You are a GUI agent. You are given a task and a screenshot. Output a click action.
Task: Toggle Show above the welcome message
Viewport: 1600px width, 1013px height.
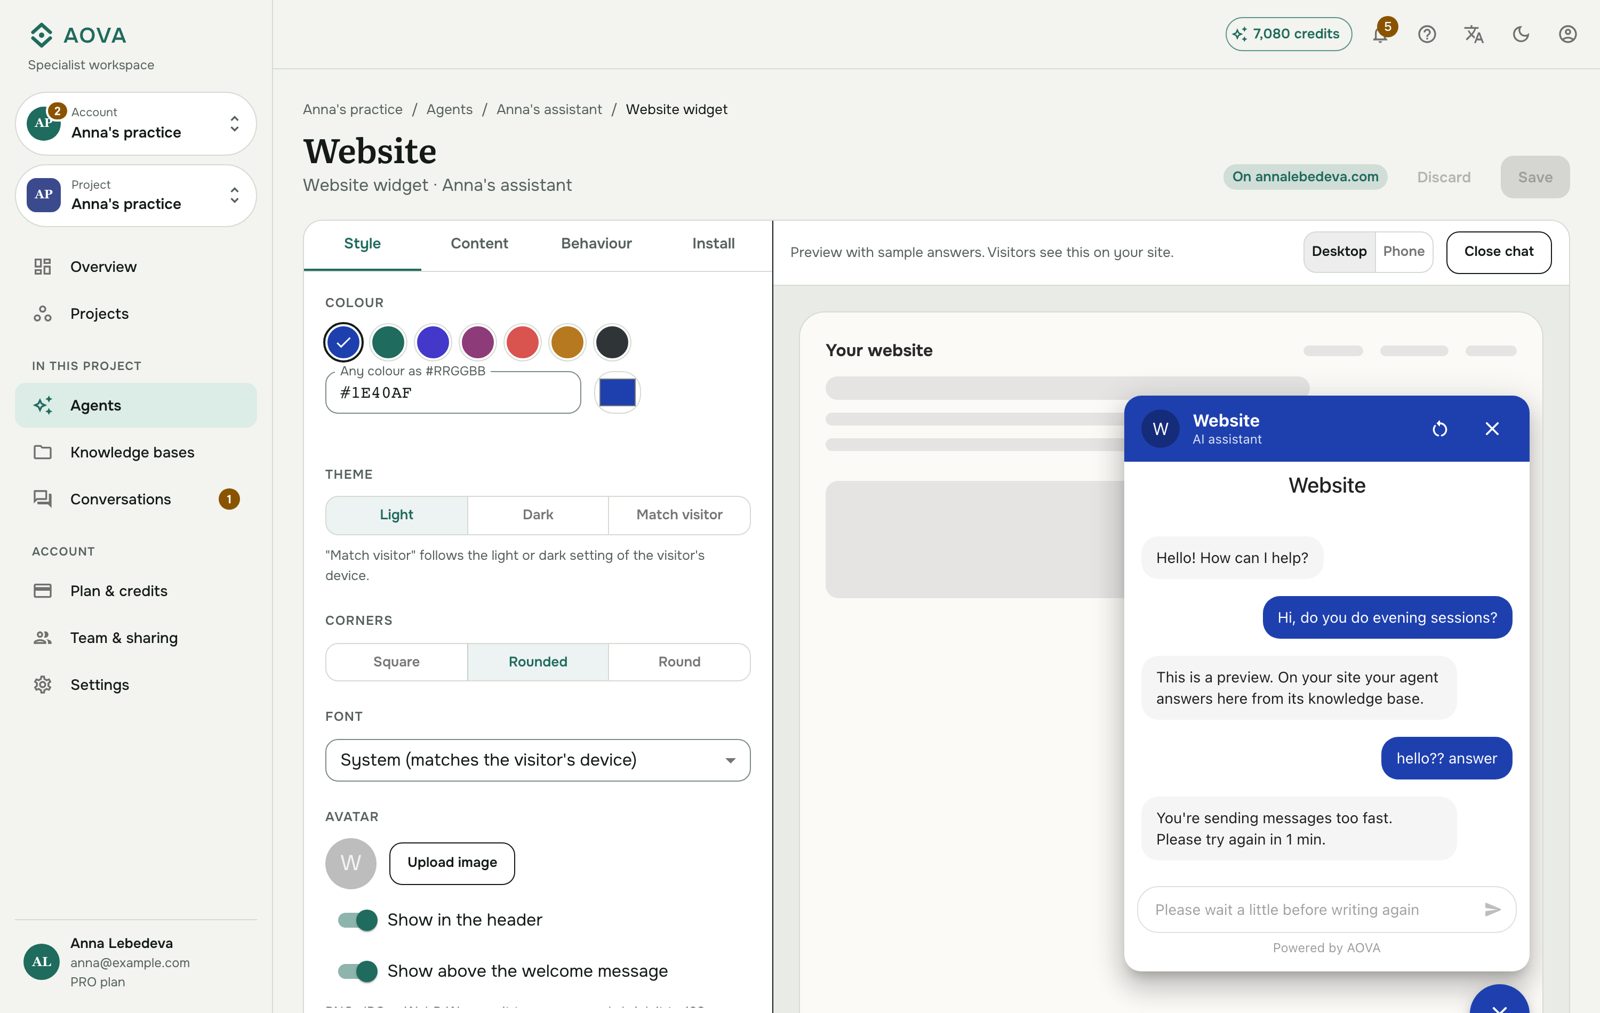[357, 971]
